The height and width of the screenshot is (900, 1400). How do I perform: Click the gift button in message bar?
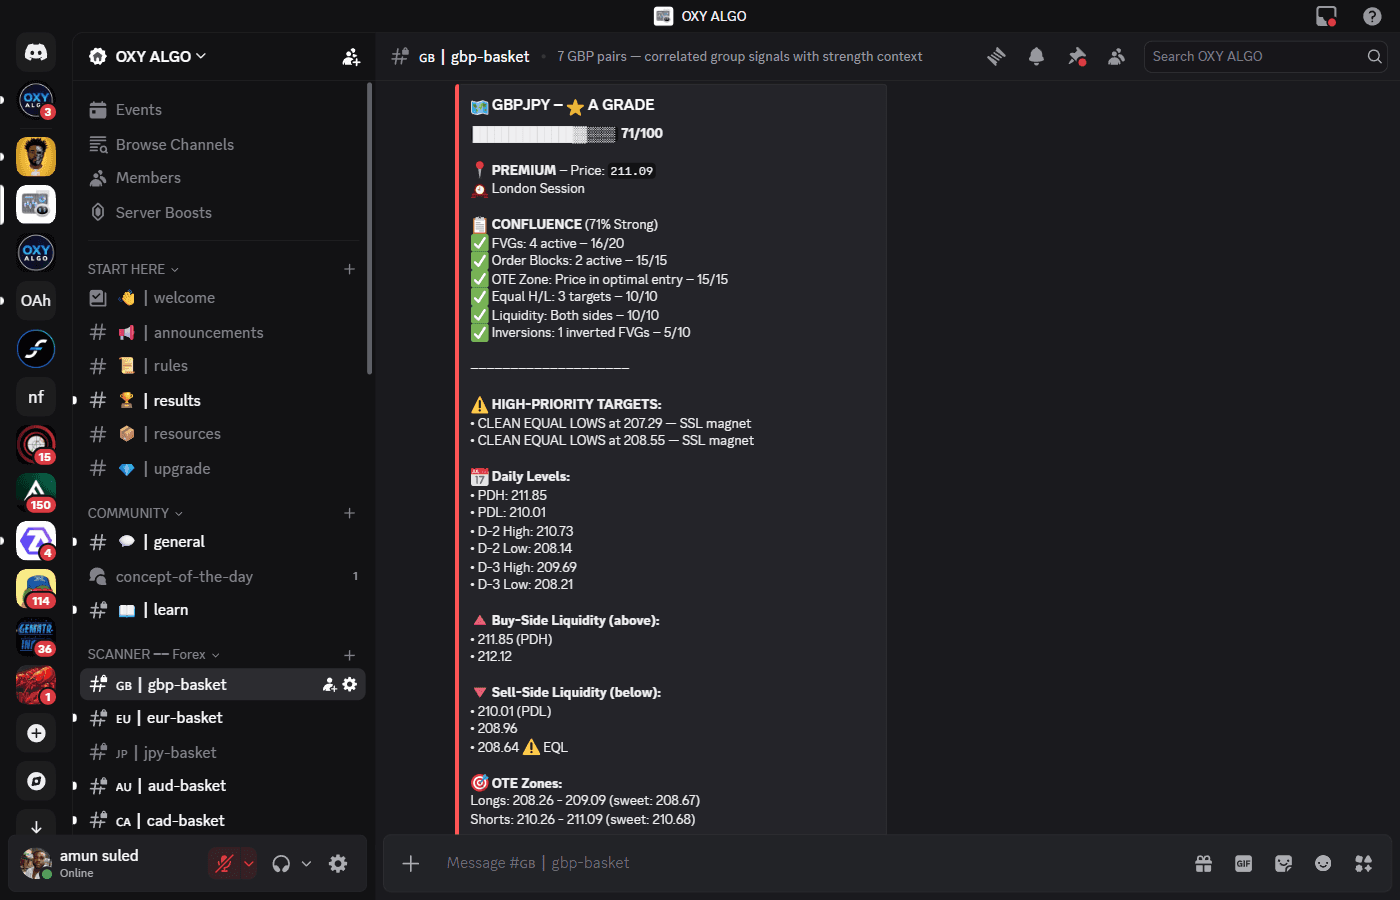pyautogui.click(x=1204, y=863)
